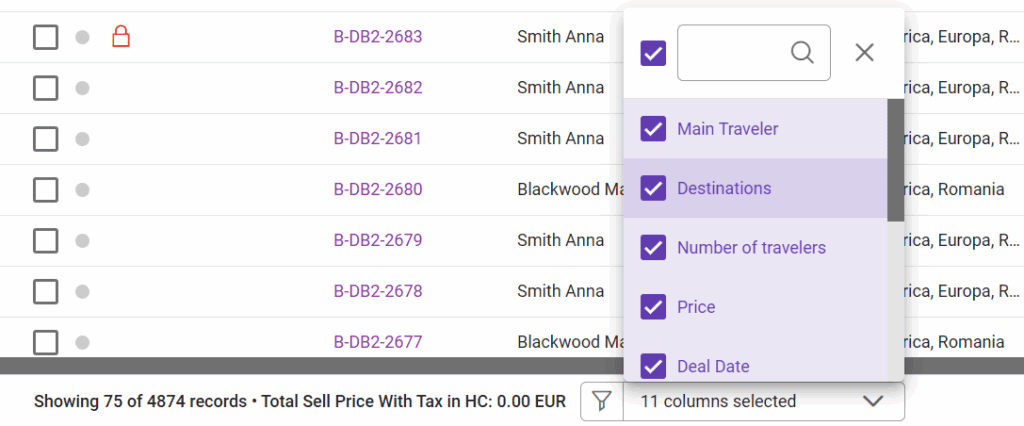Choose the Deal Date option

713,366
